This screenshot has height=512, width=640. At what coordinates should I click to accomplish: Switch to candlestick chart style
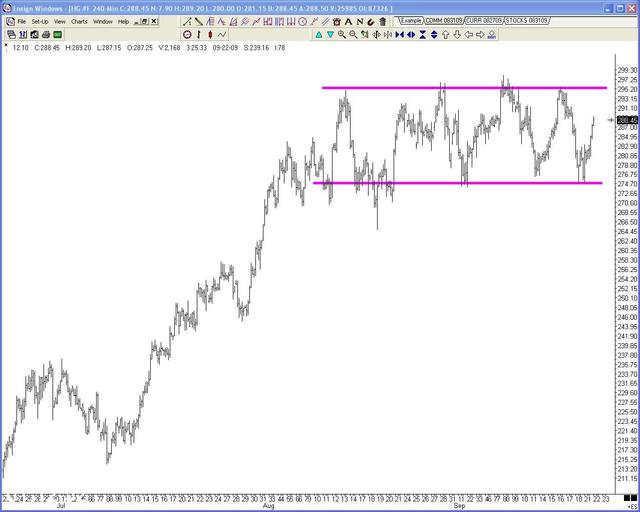[210, 35]
